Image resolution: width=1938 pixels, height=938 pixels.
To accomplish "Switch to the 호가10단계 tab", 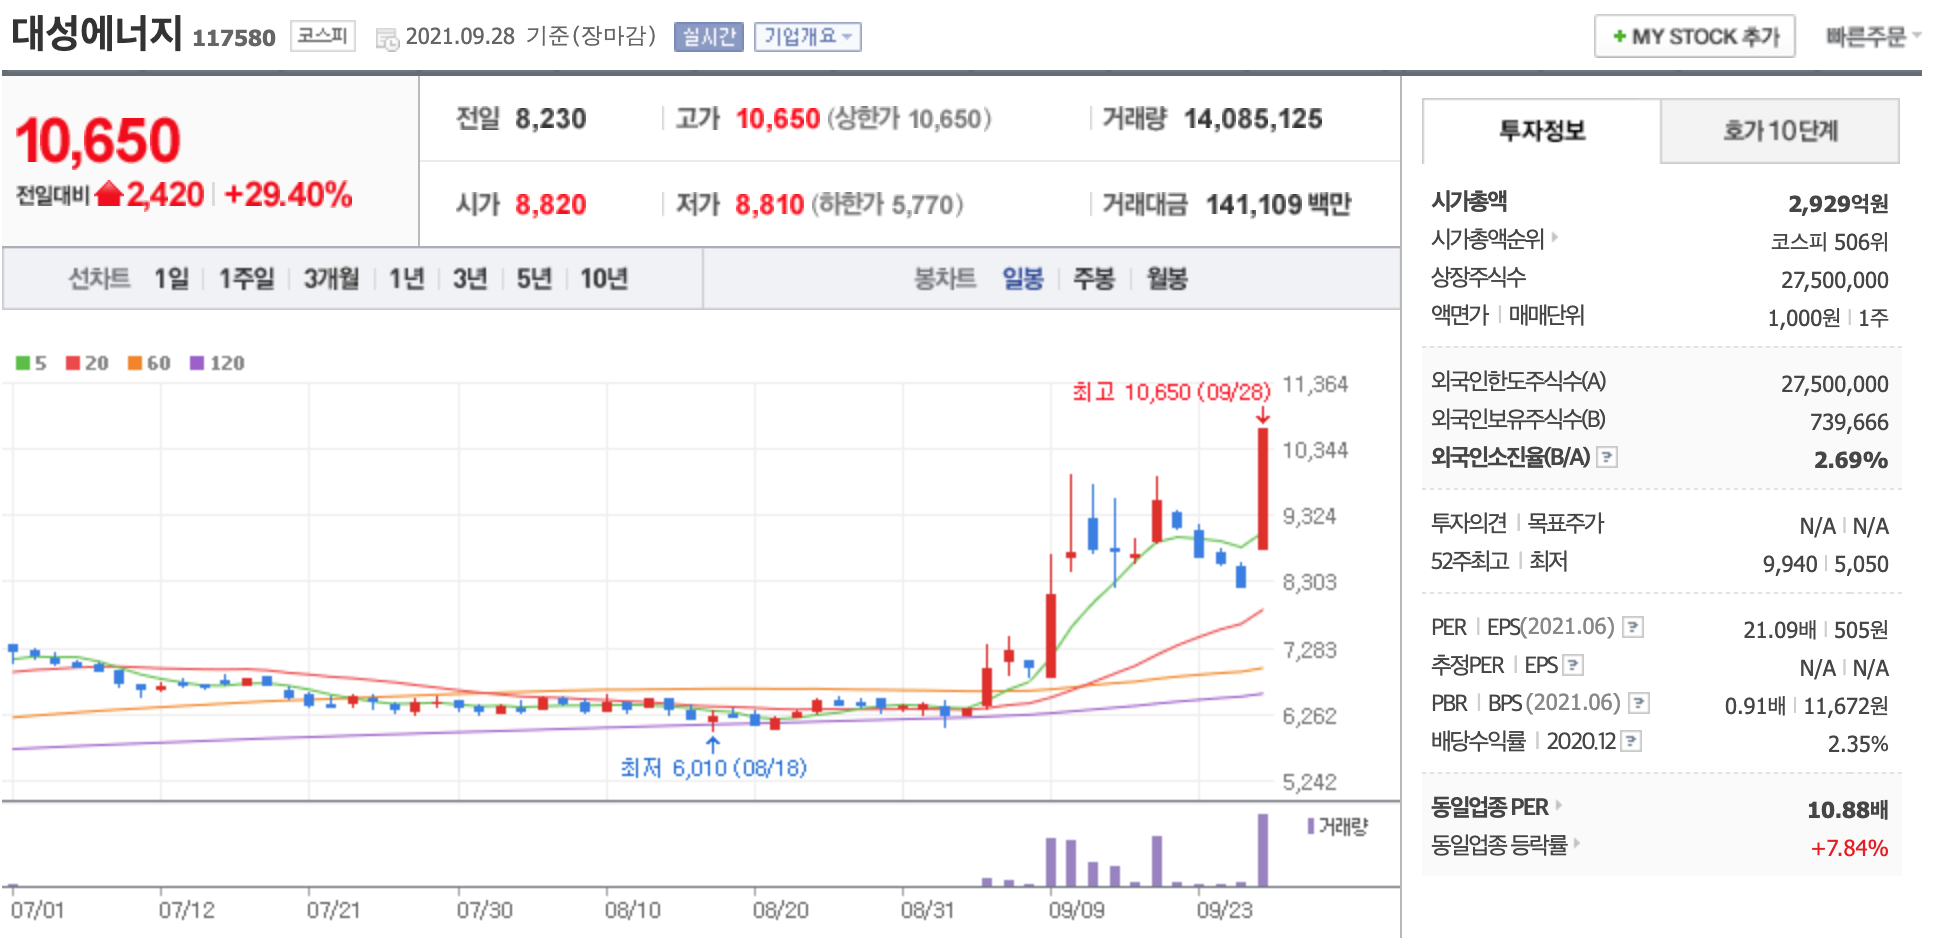I will [x=1780, y=131].
